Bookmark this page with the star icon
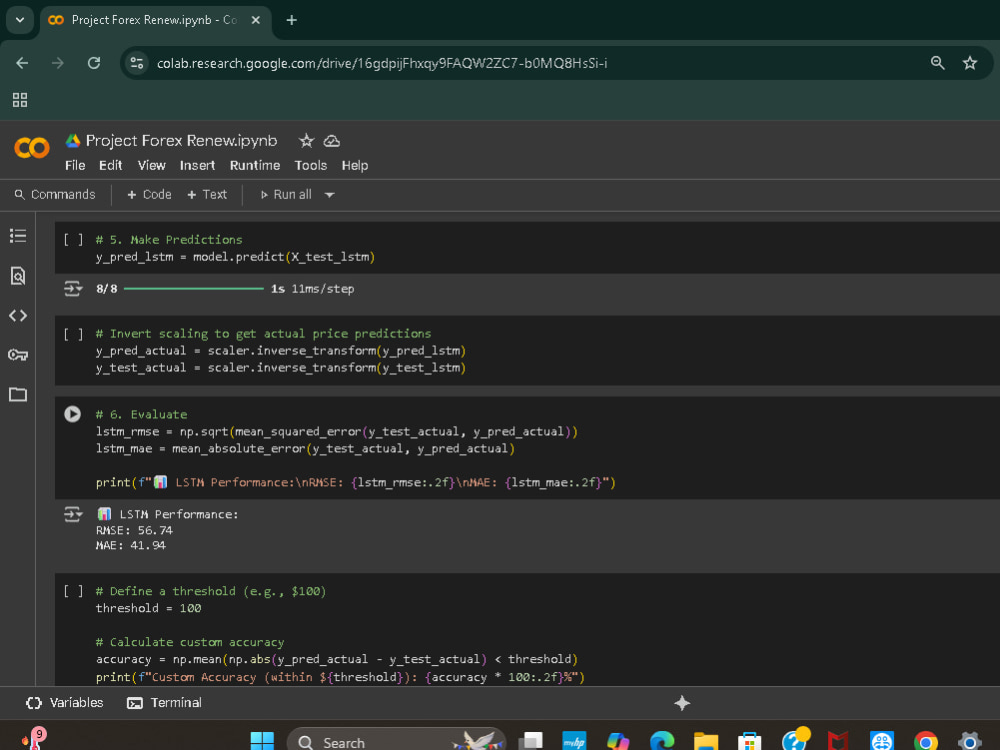This screenshot has width=1000, height=750. [x=970, y=62]
